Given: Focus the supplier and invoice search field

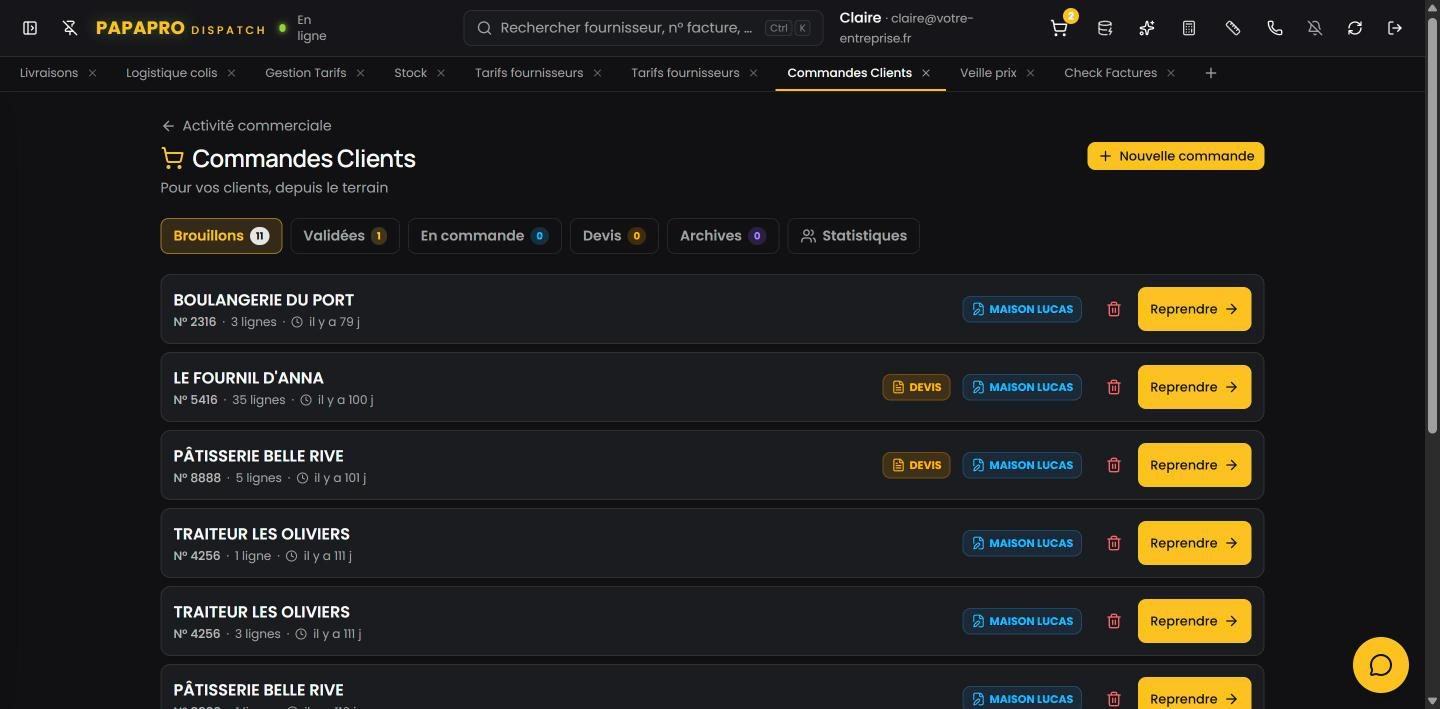Looking at the screenshot, I should pos(643,28).
